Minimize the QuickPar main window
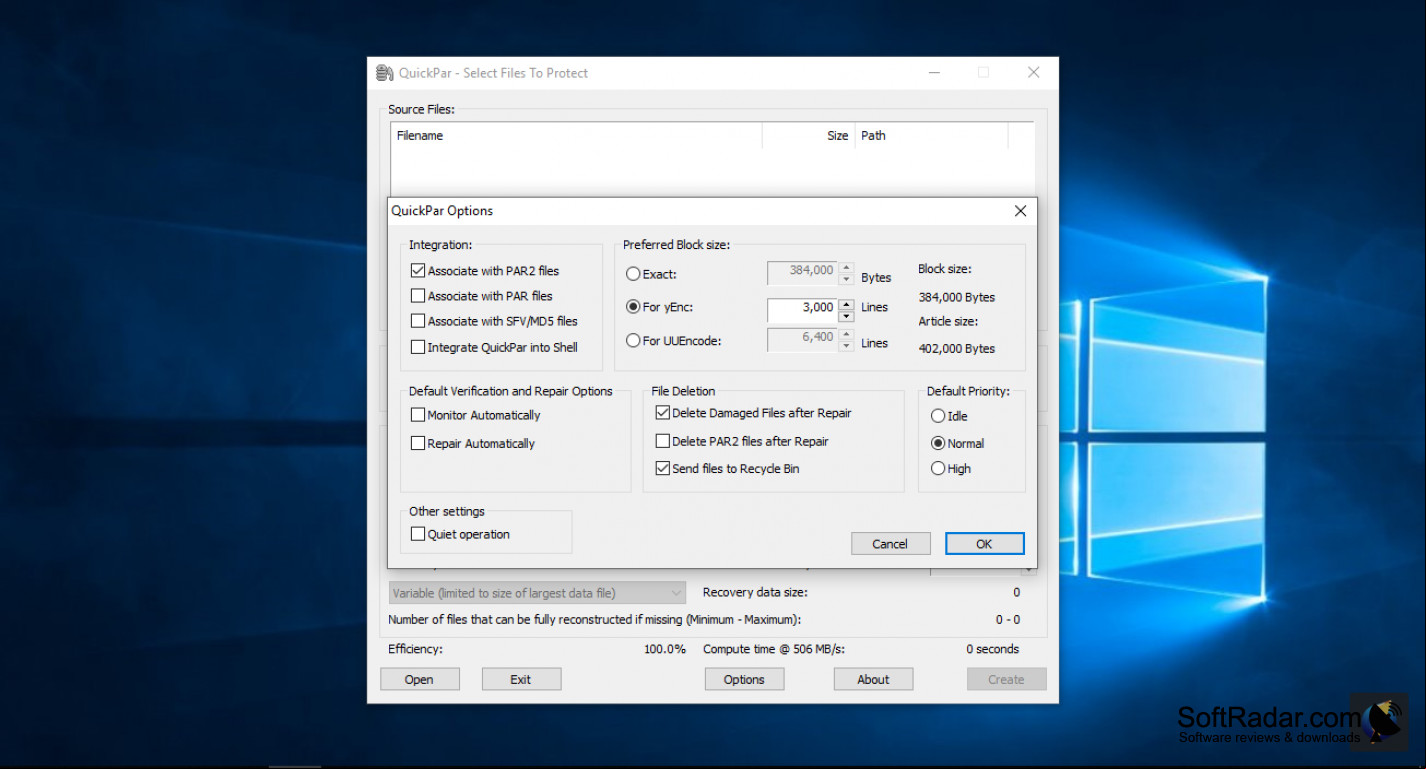This screenshot has height=769, width=1426. click(x=935, y=73)
